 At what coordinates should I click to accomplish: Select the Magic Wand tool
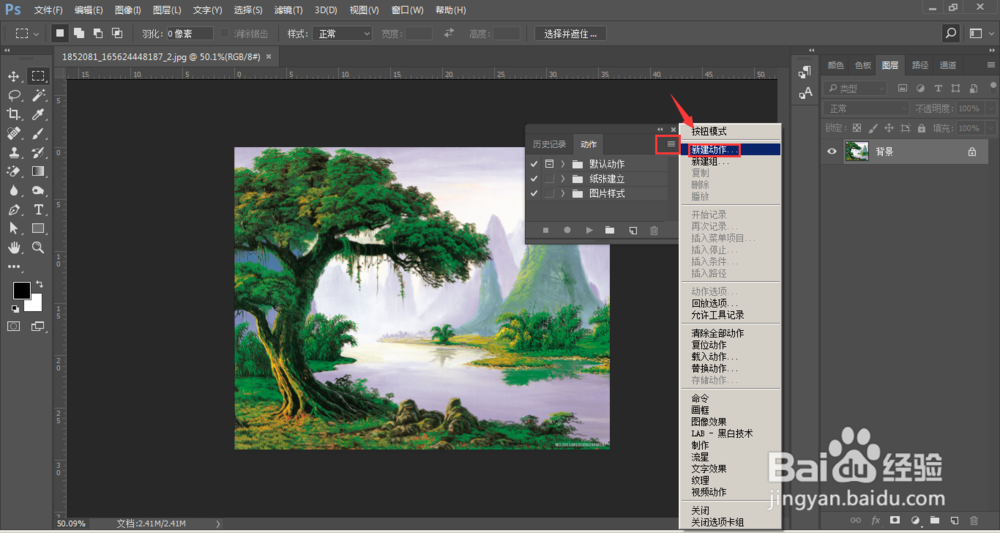click(x=38, y=96)
